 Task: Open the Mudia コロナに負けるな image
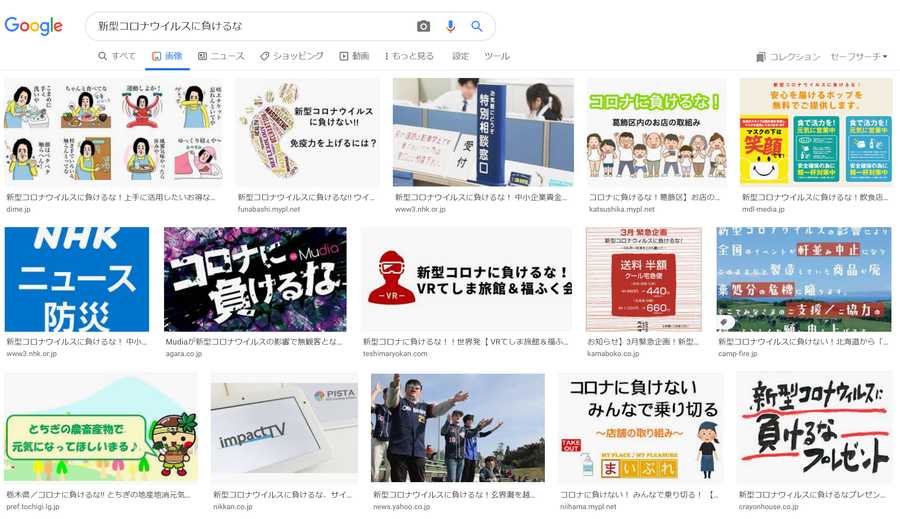click(255, 280)
